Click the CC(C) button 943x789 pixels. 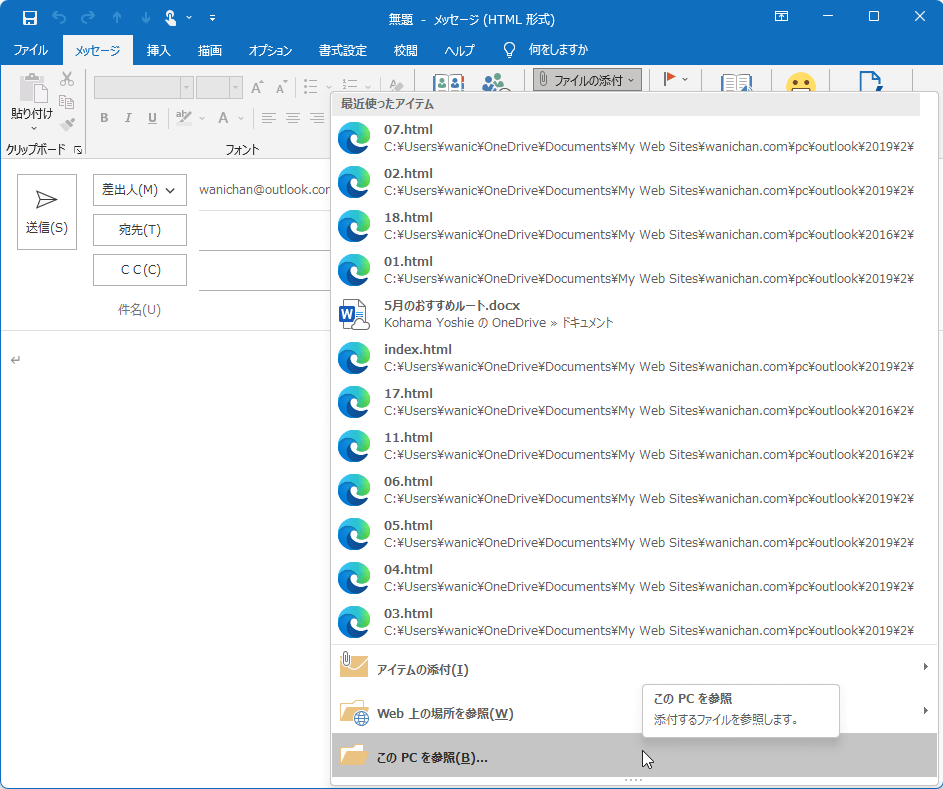[140, 270]
